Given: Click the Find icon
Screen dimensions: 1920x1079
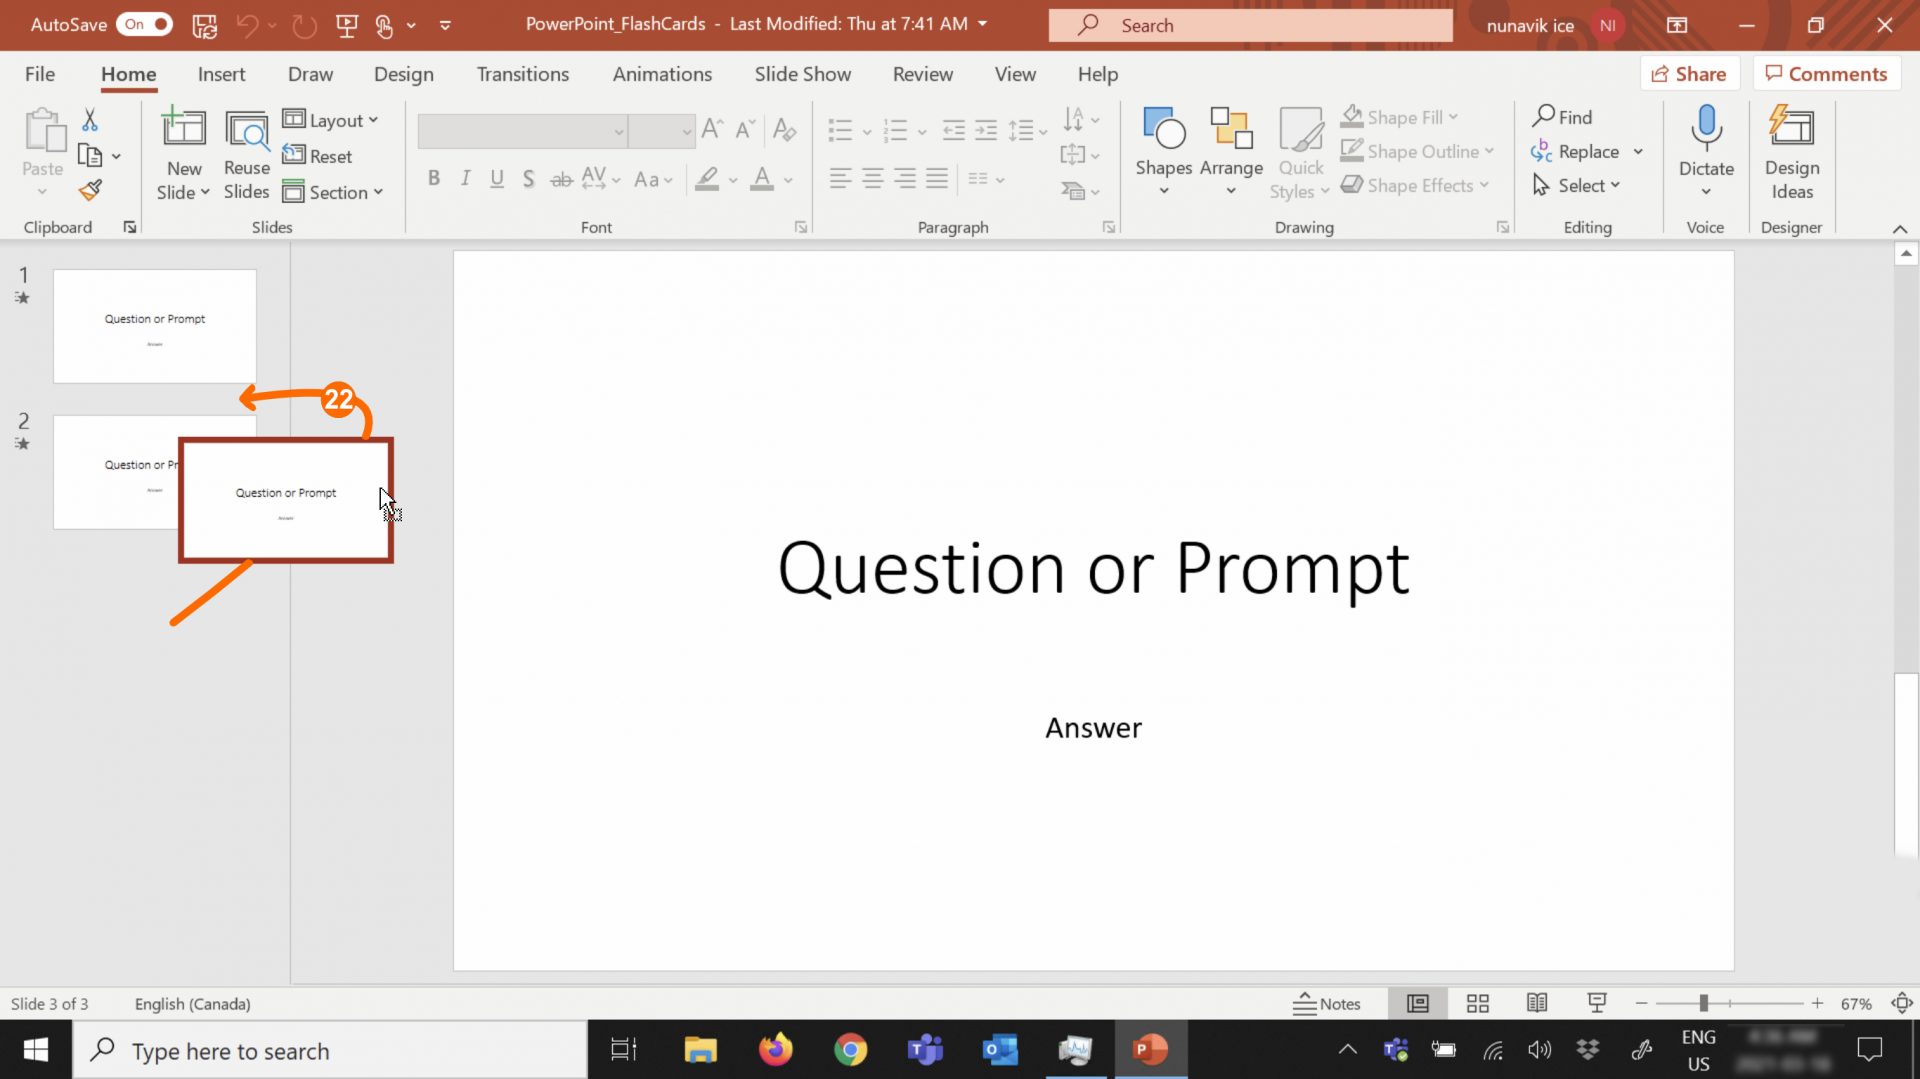Looking at the screenshot, I should coord(1563,117).
